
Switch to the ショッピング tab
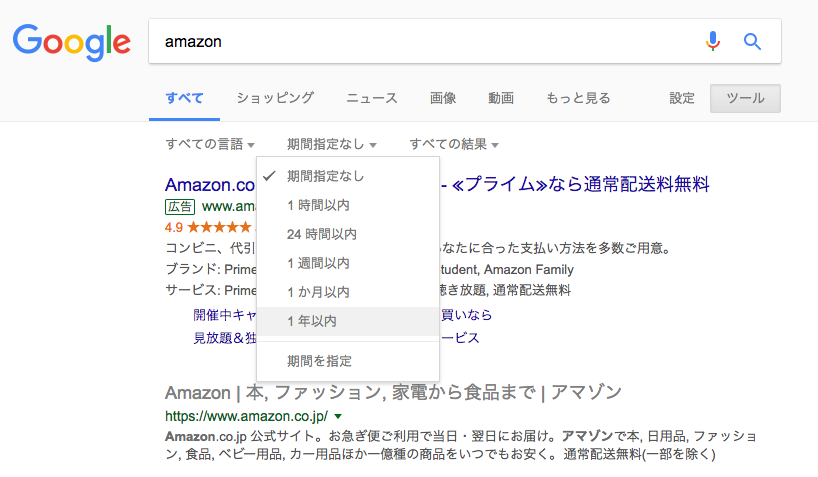pyautogui.click(x=275, y=98)
